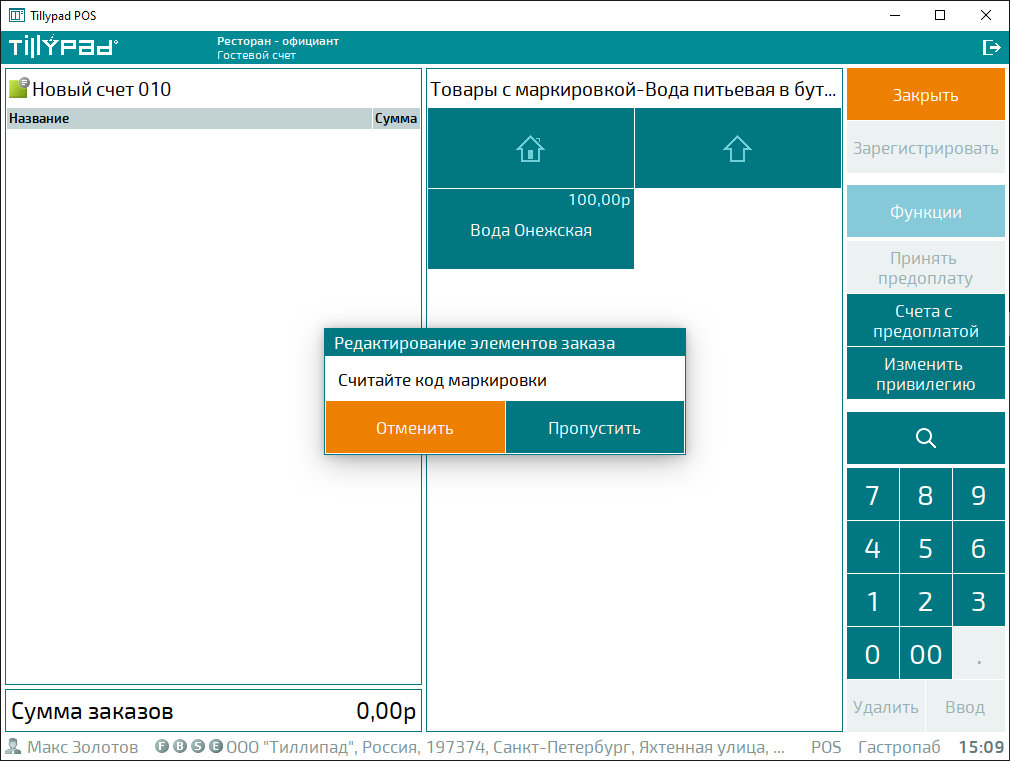Click the Товары с маркировкой breadcrumb title

point(633,89)
